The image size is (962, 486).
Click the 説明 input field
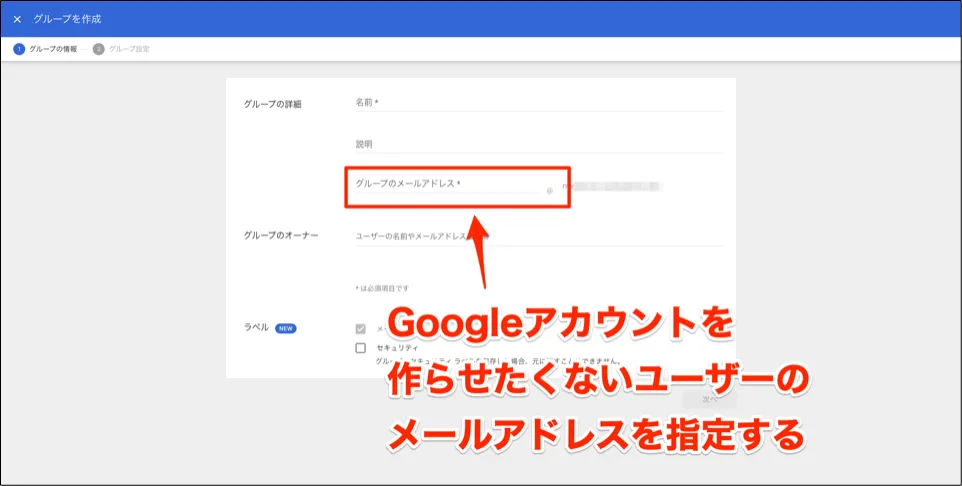click(x=539, y=144)
